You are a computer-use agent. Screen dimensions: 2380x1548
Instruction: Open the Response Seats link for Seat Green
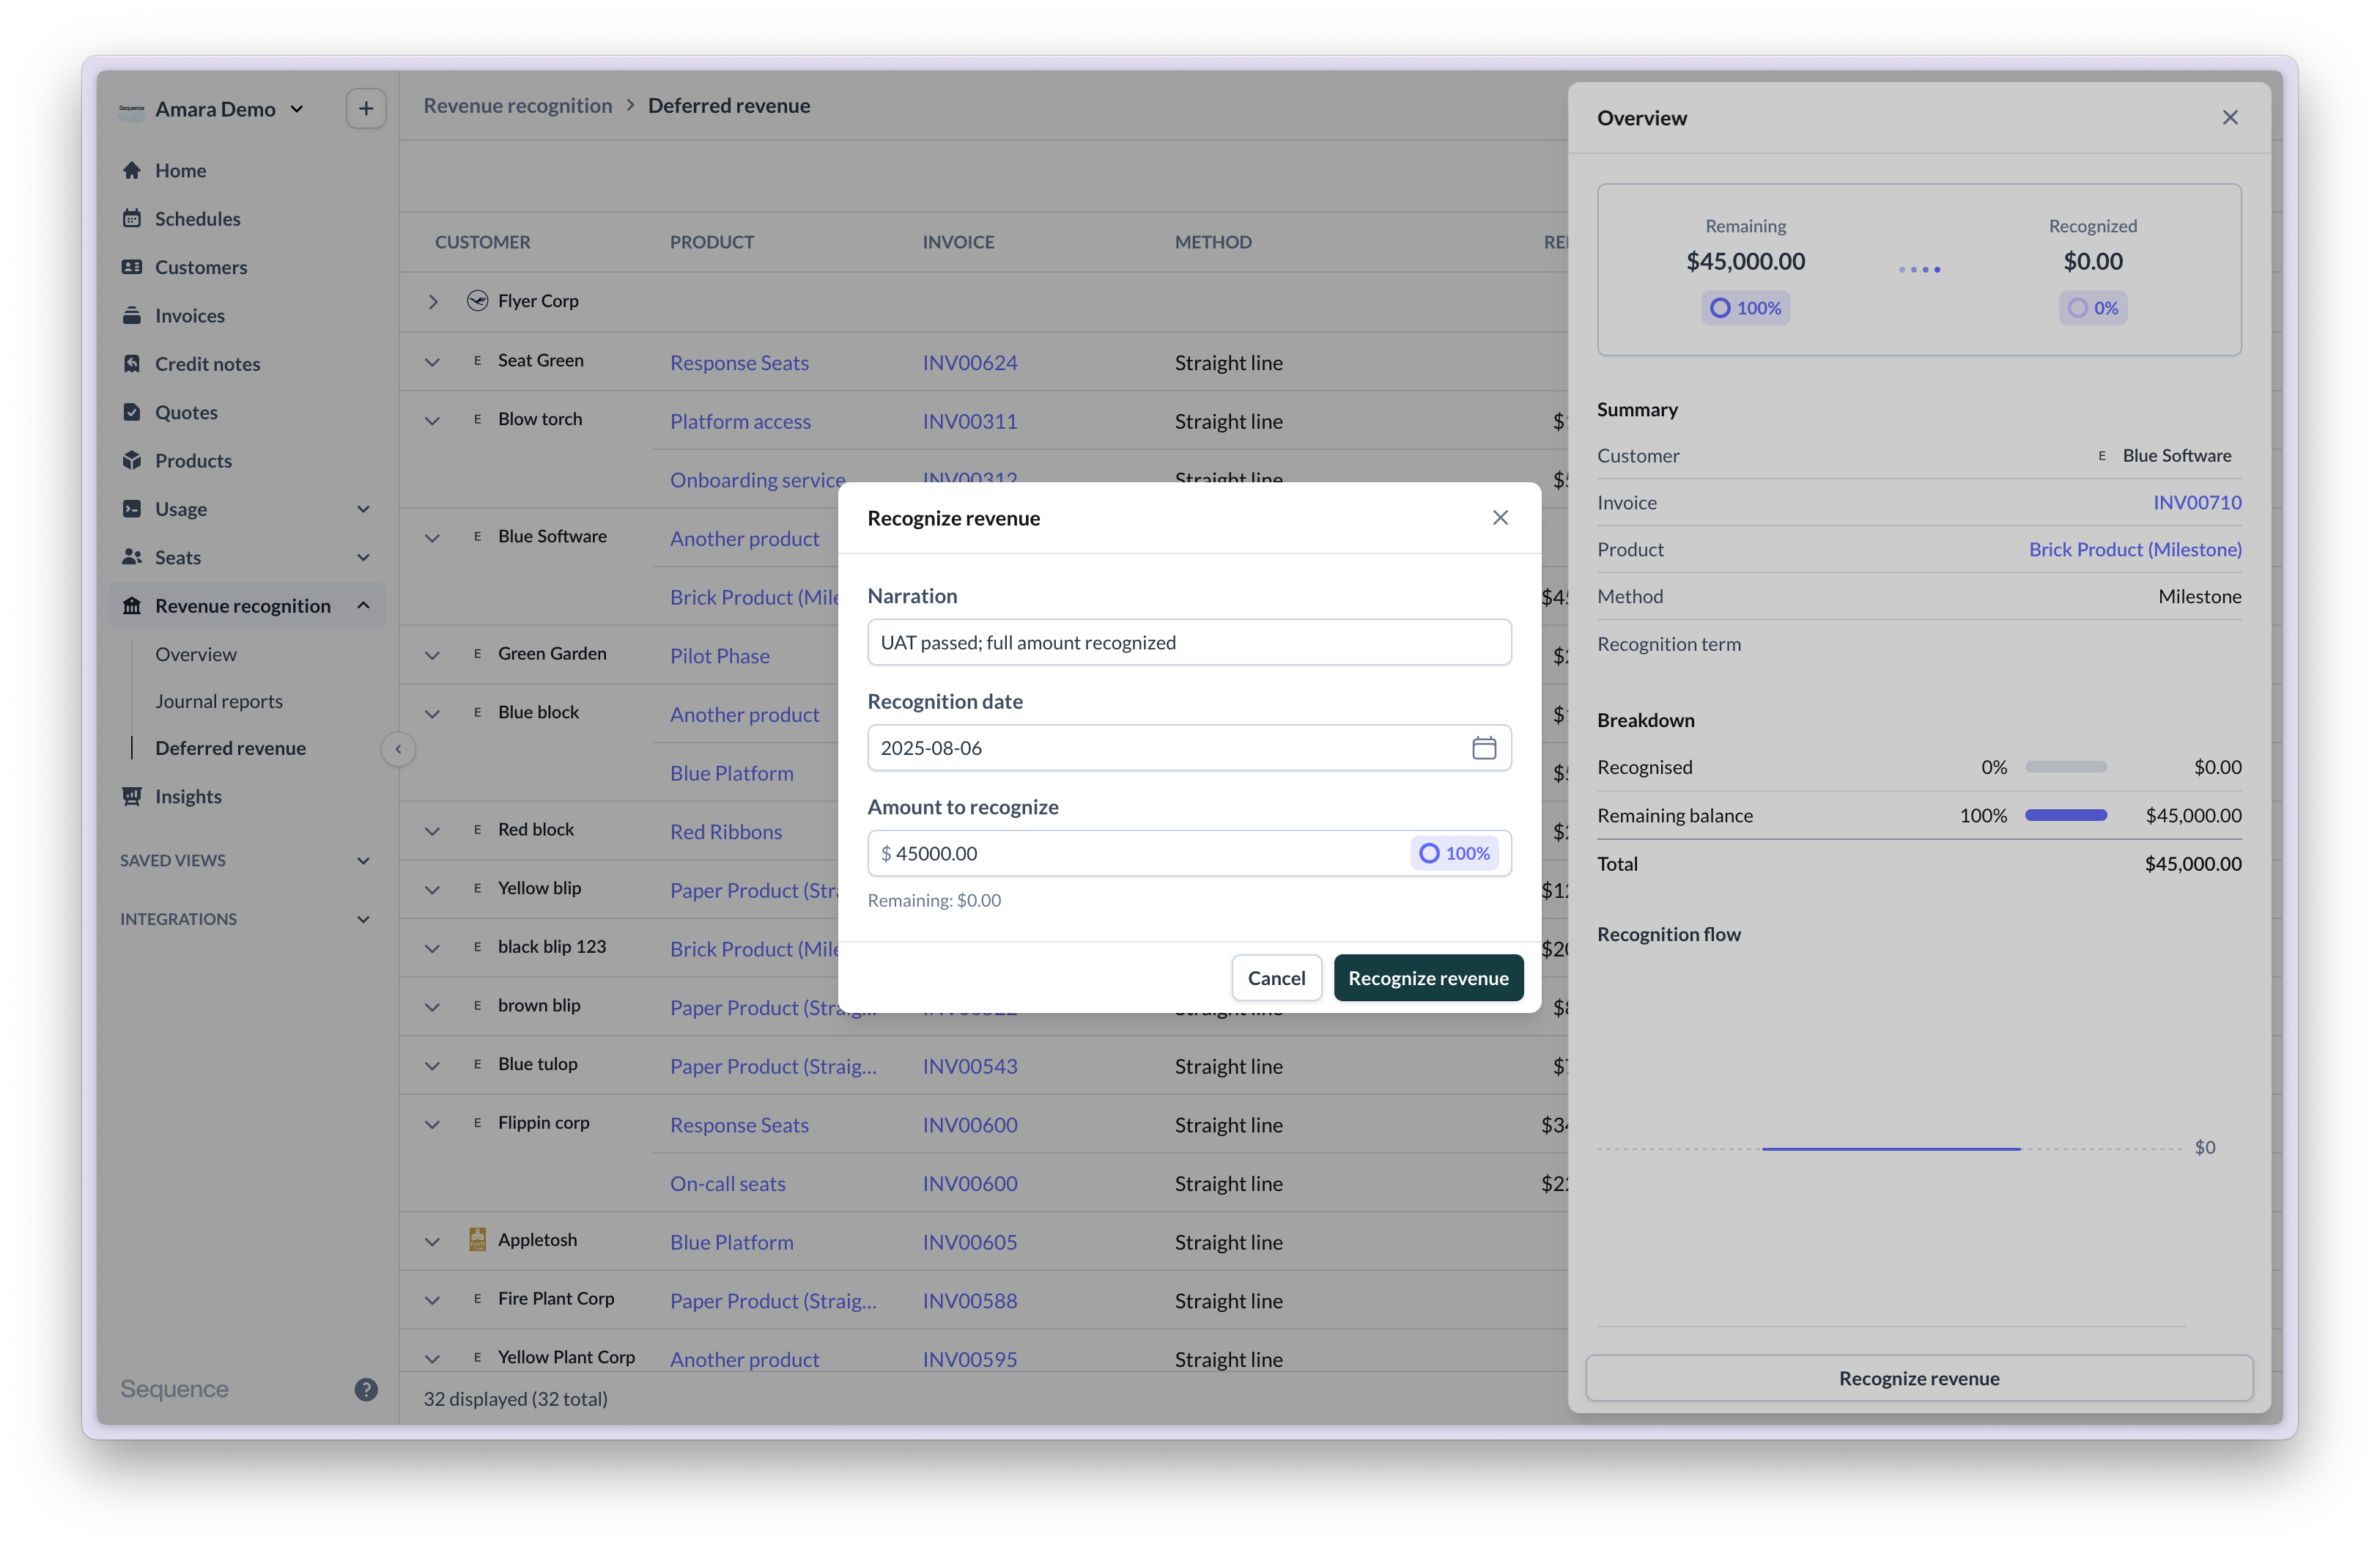click(739, 363)
